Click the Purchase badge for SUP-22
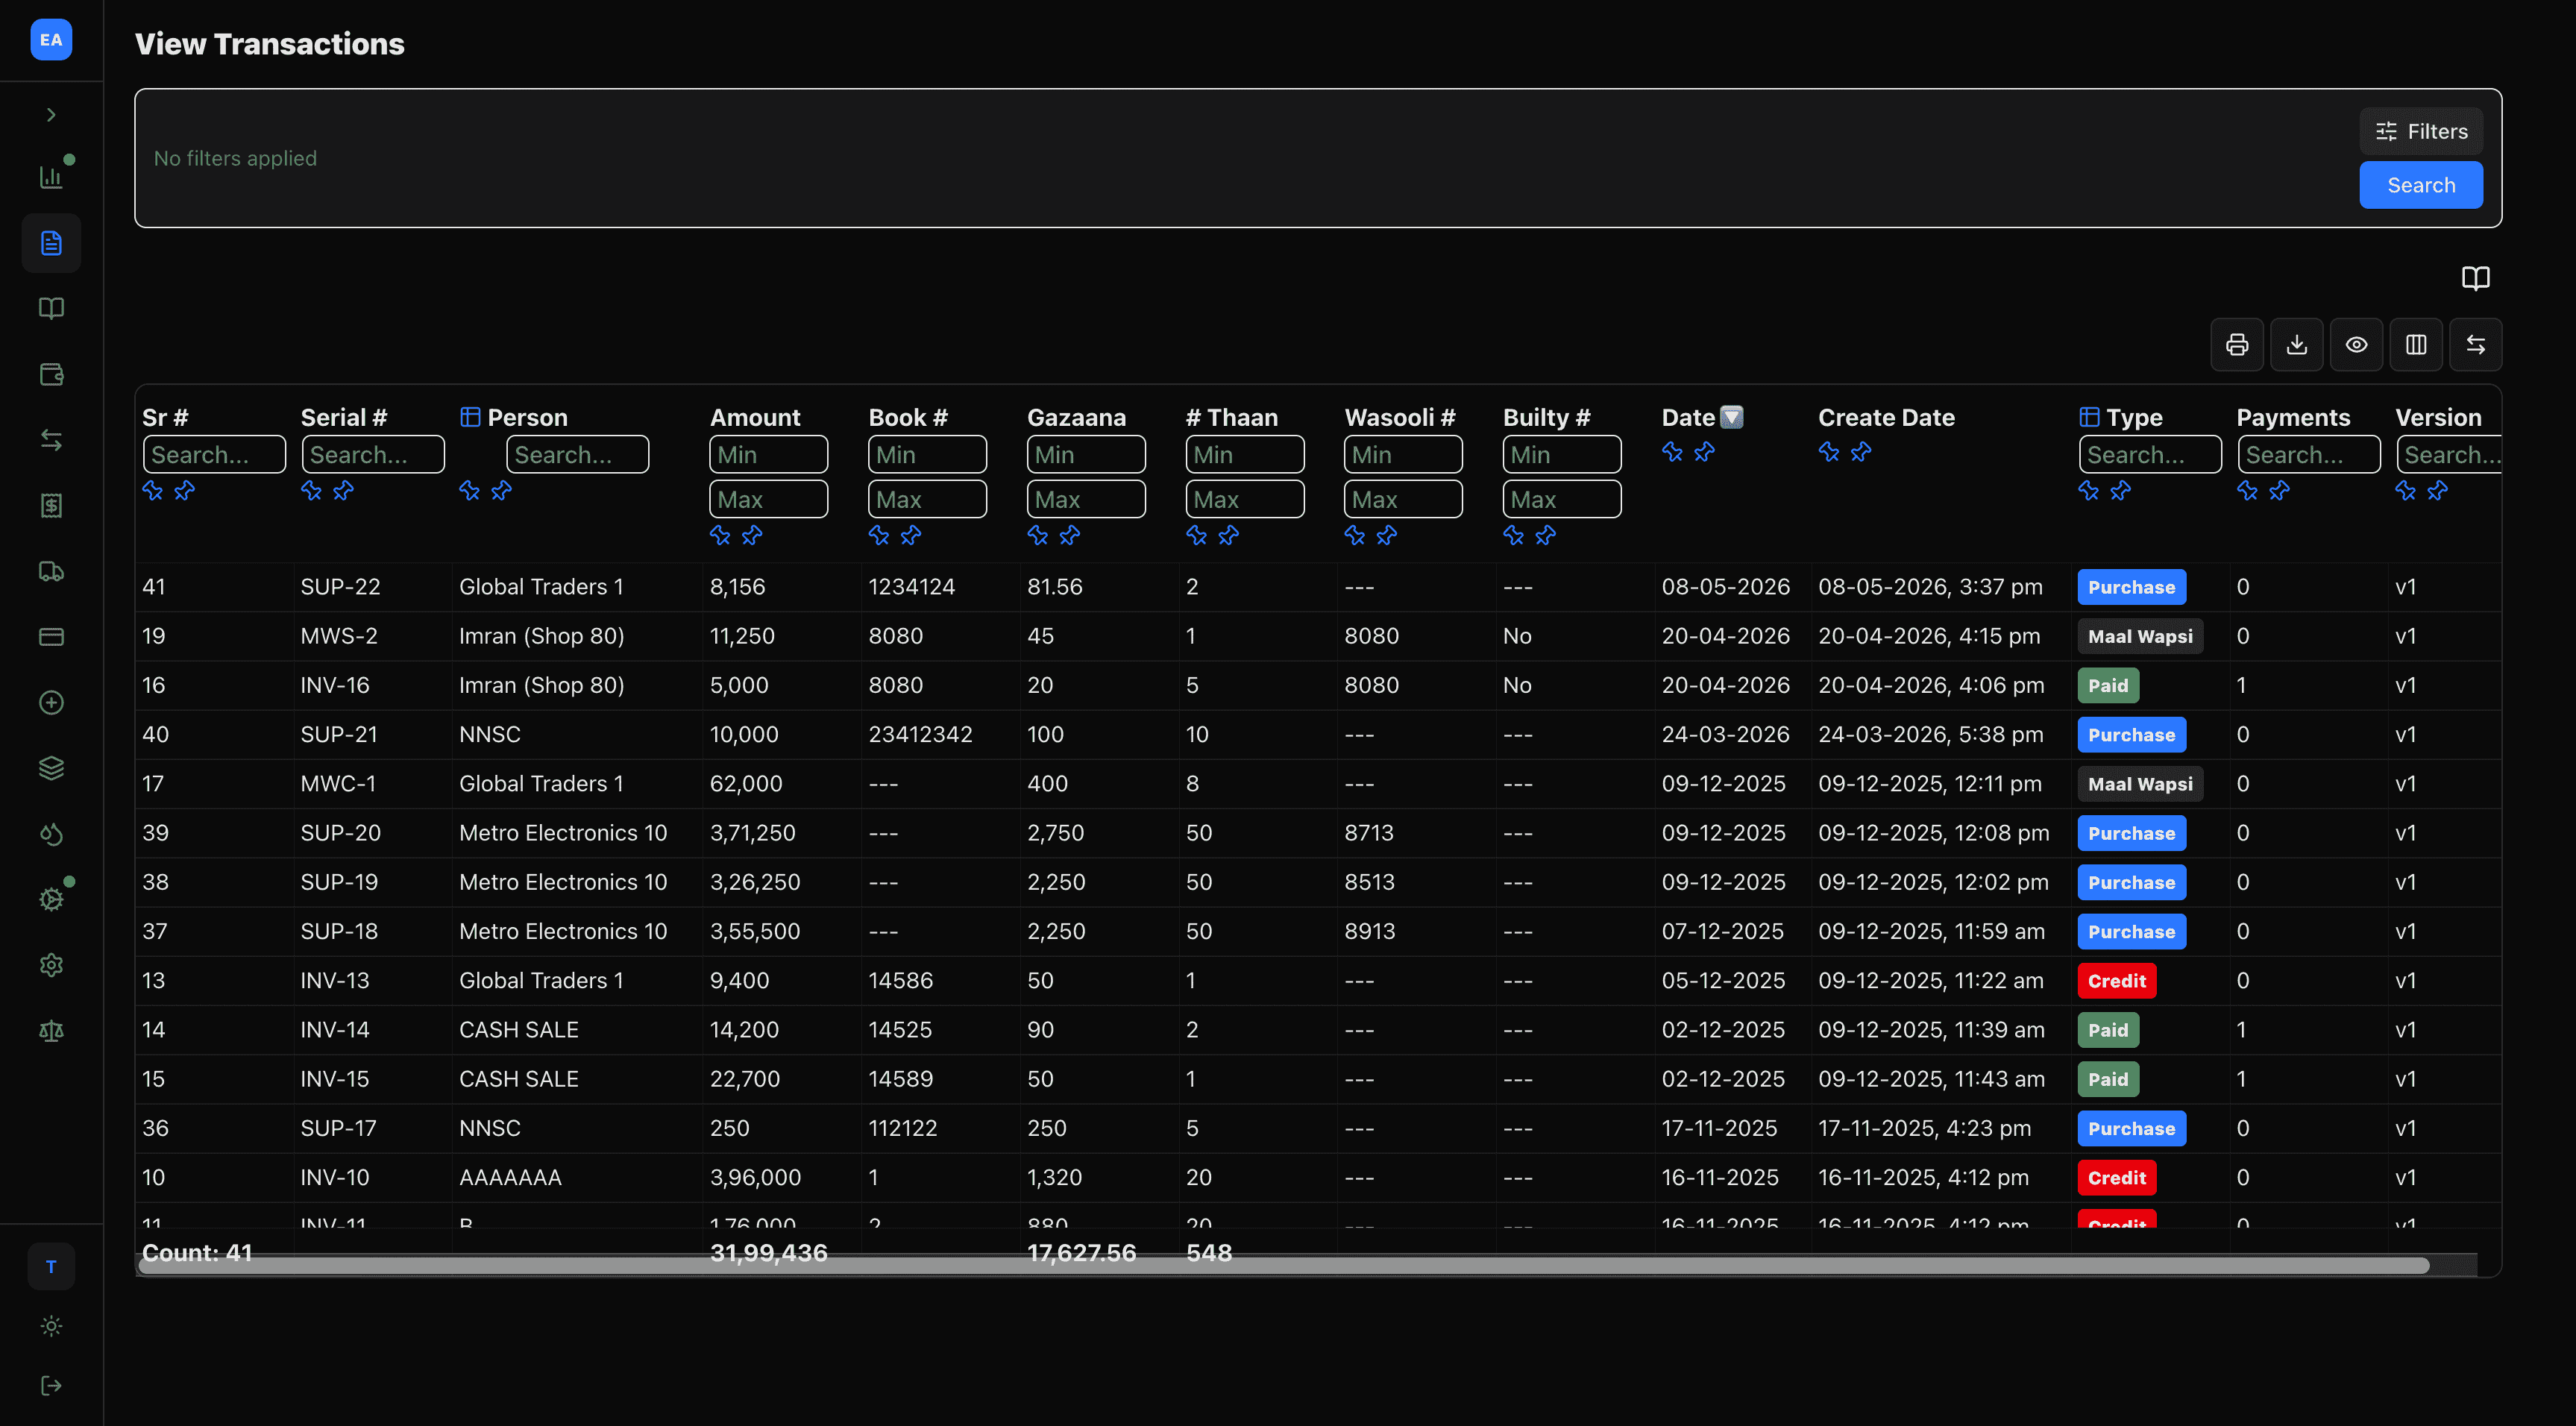 click(2131, 587)
